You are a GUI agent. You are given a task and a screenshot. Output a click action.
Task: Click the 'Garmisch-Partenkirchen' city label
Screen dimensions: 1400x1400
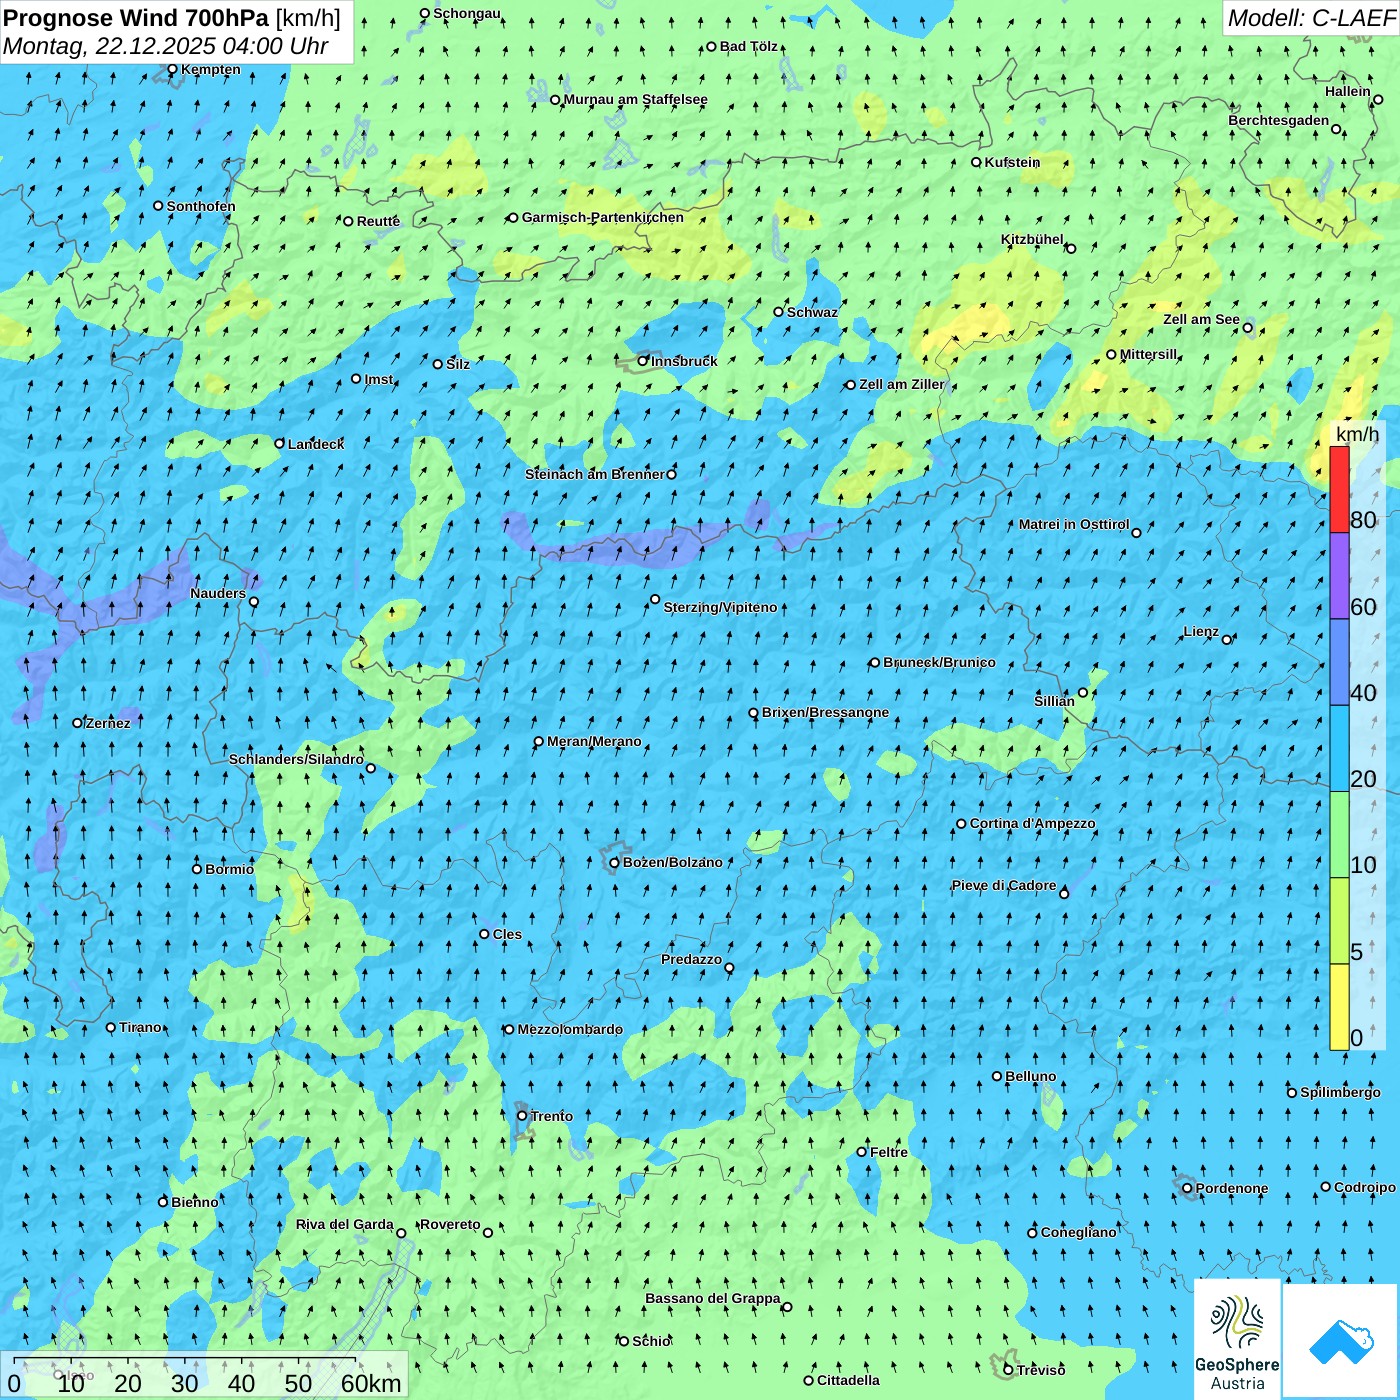pos(603,217)
